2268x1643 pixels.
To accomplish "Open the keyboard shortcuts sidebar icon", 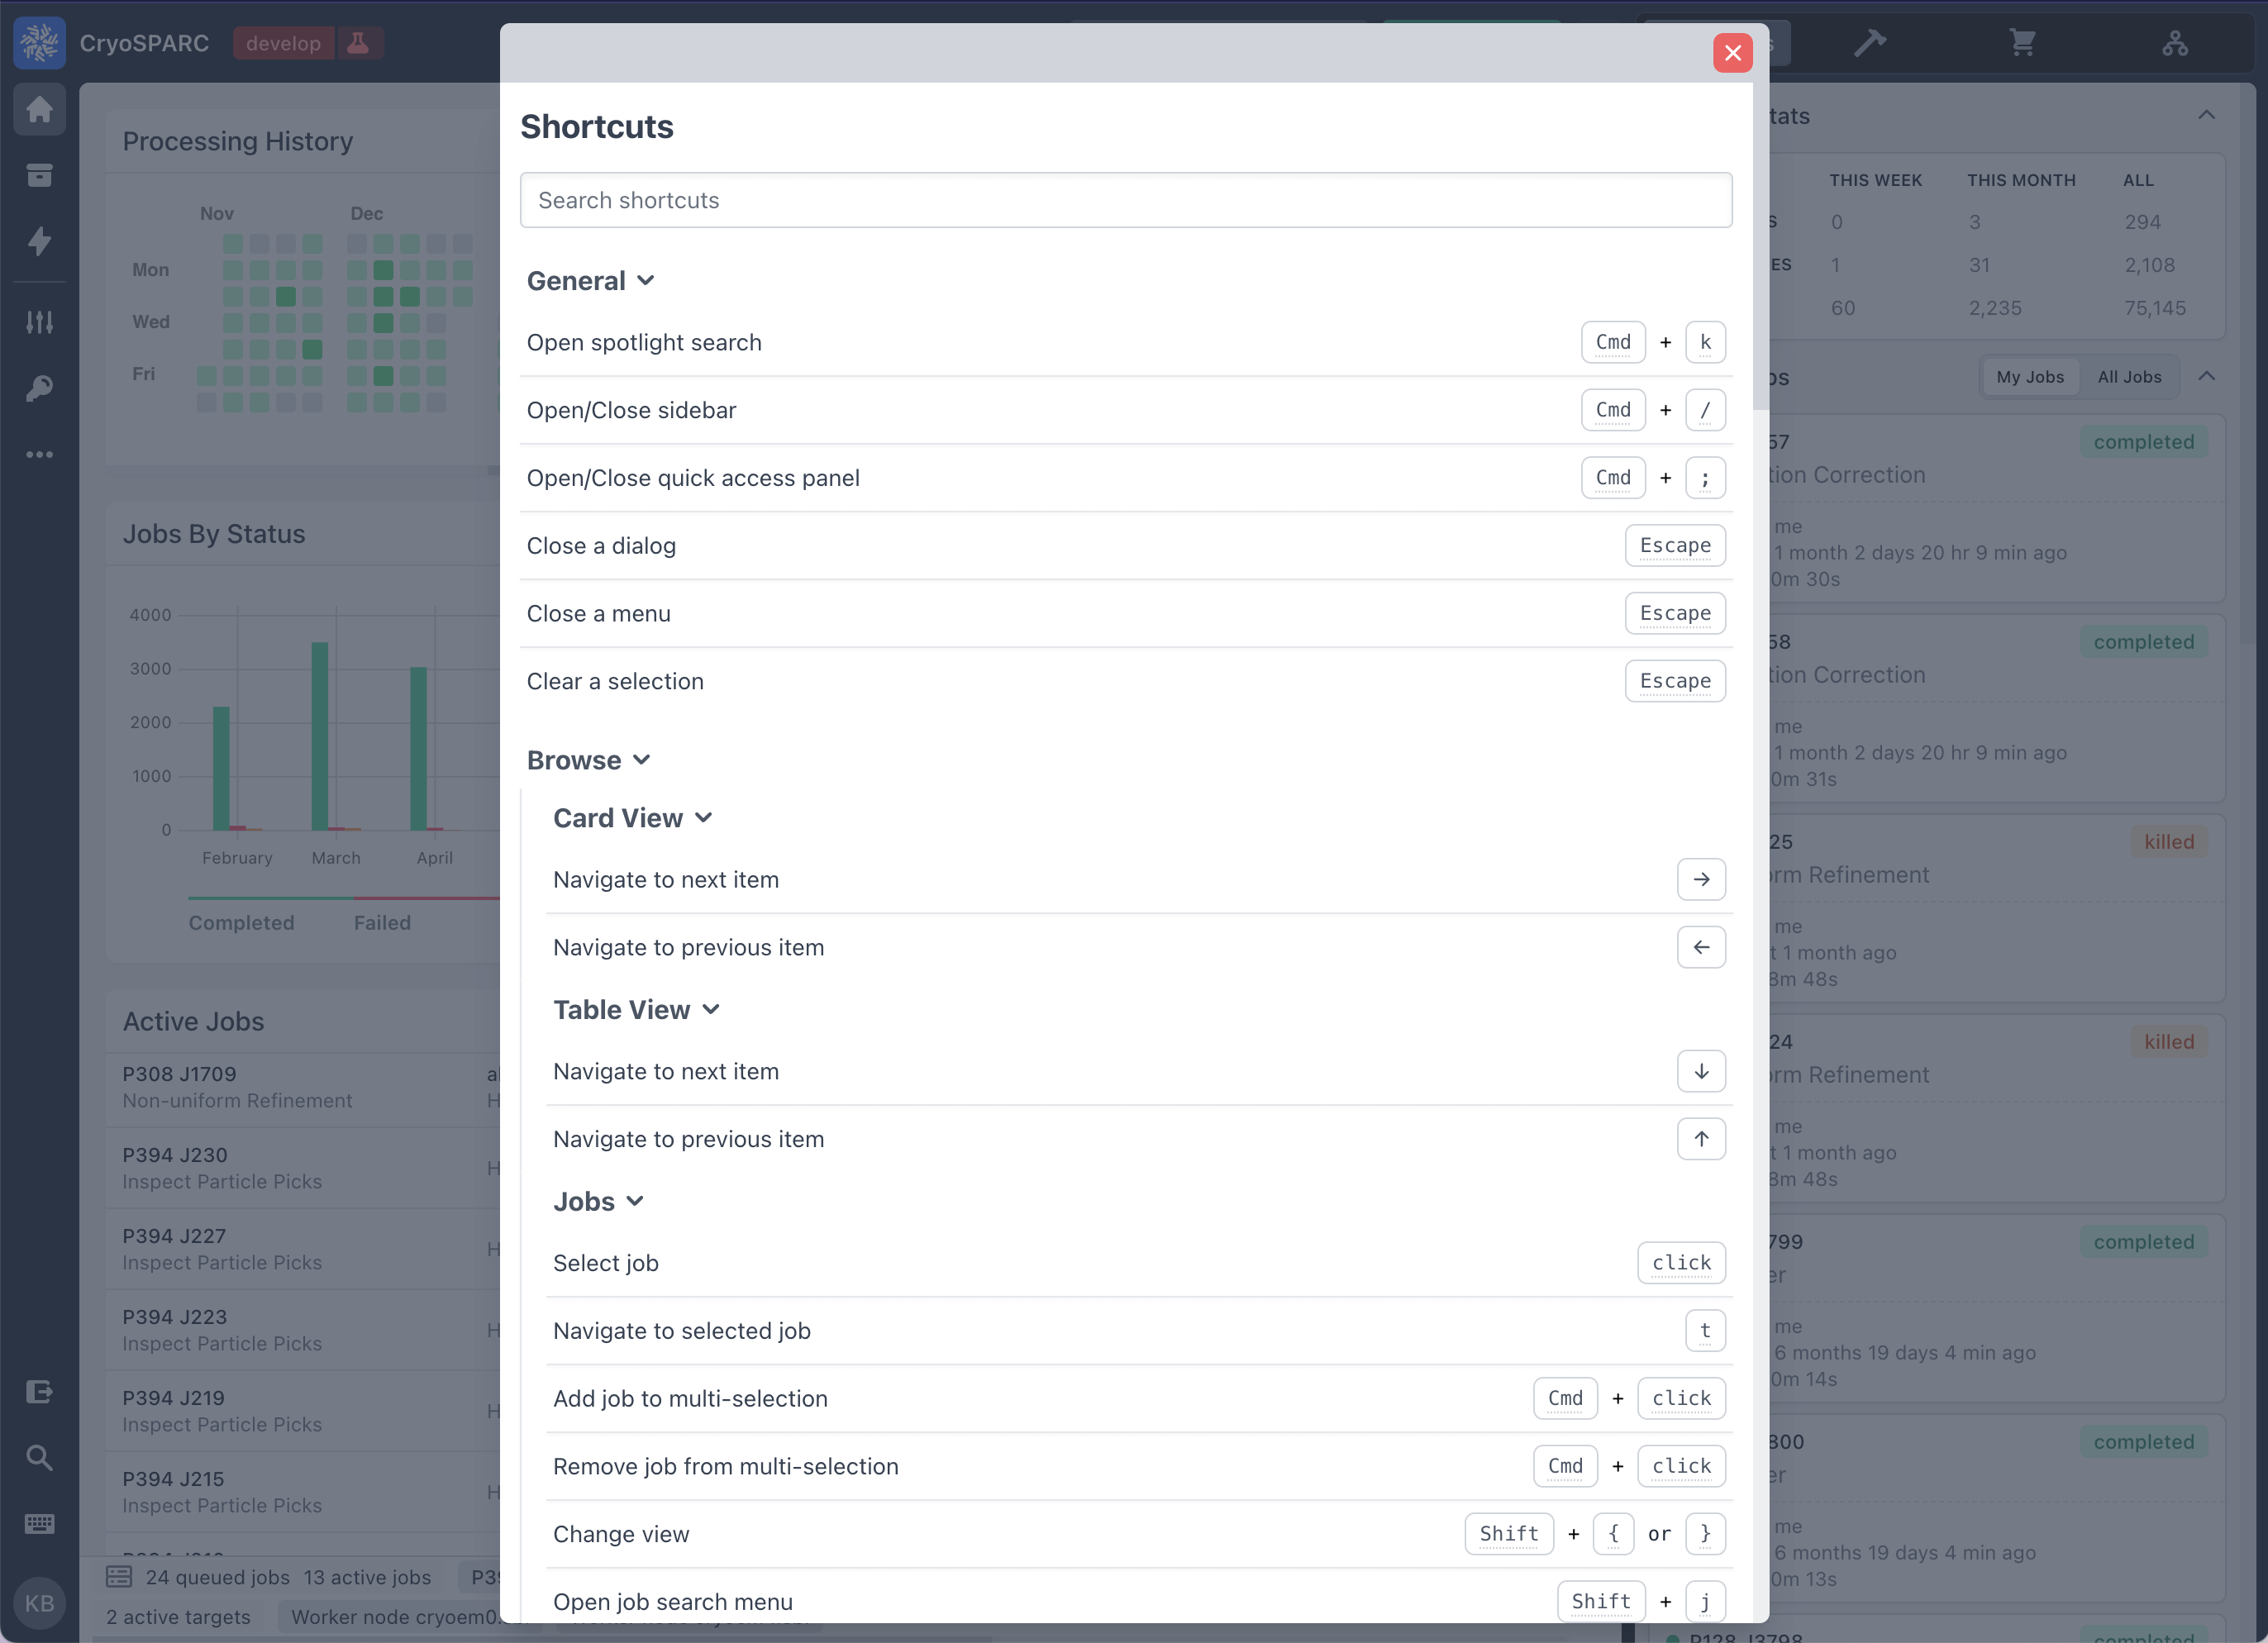I will pos(40,1523).
